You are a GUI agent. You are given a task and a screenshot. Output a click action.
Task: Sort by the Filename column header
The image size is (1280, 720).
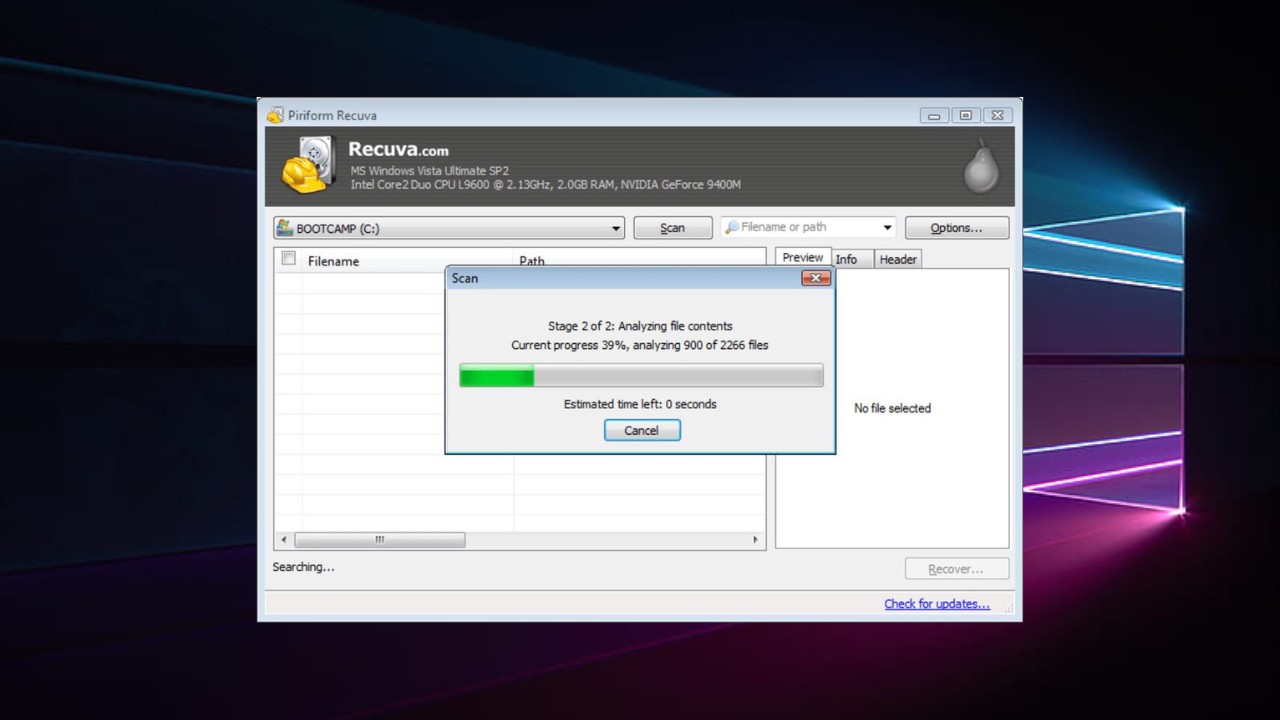coord(408,260)
